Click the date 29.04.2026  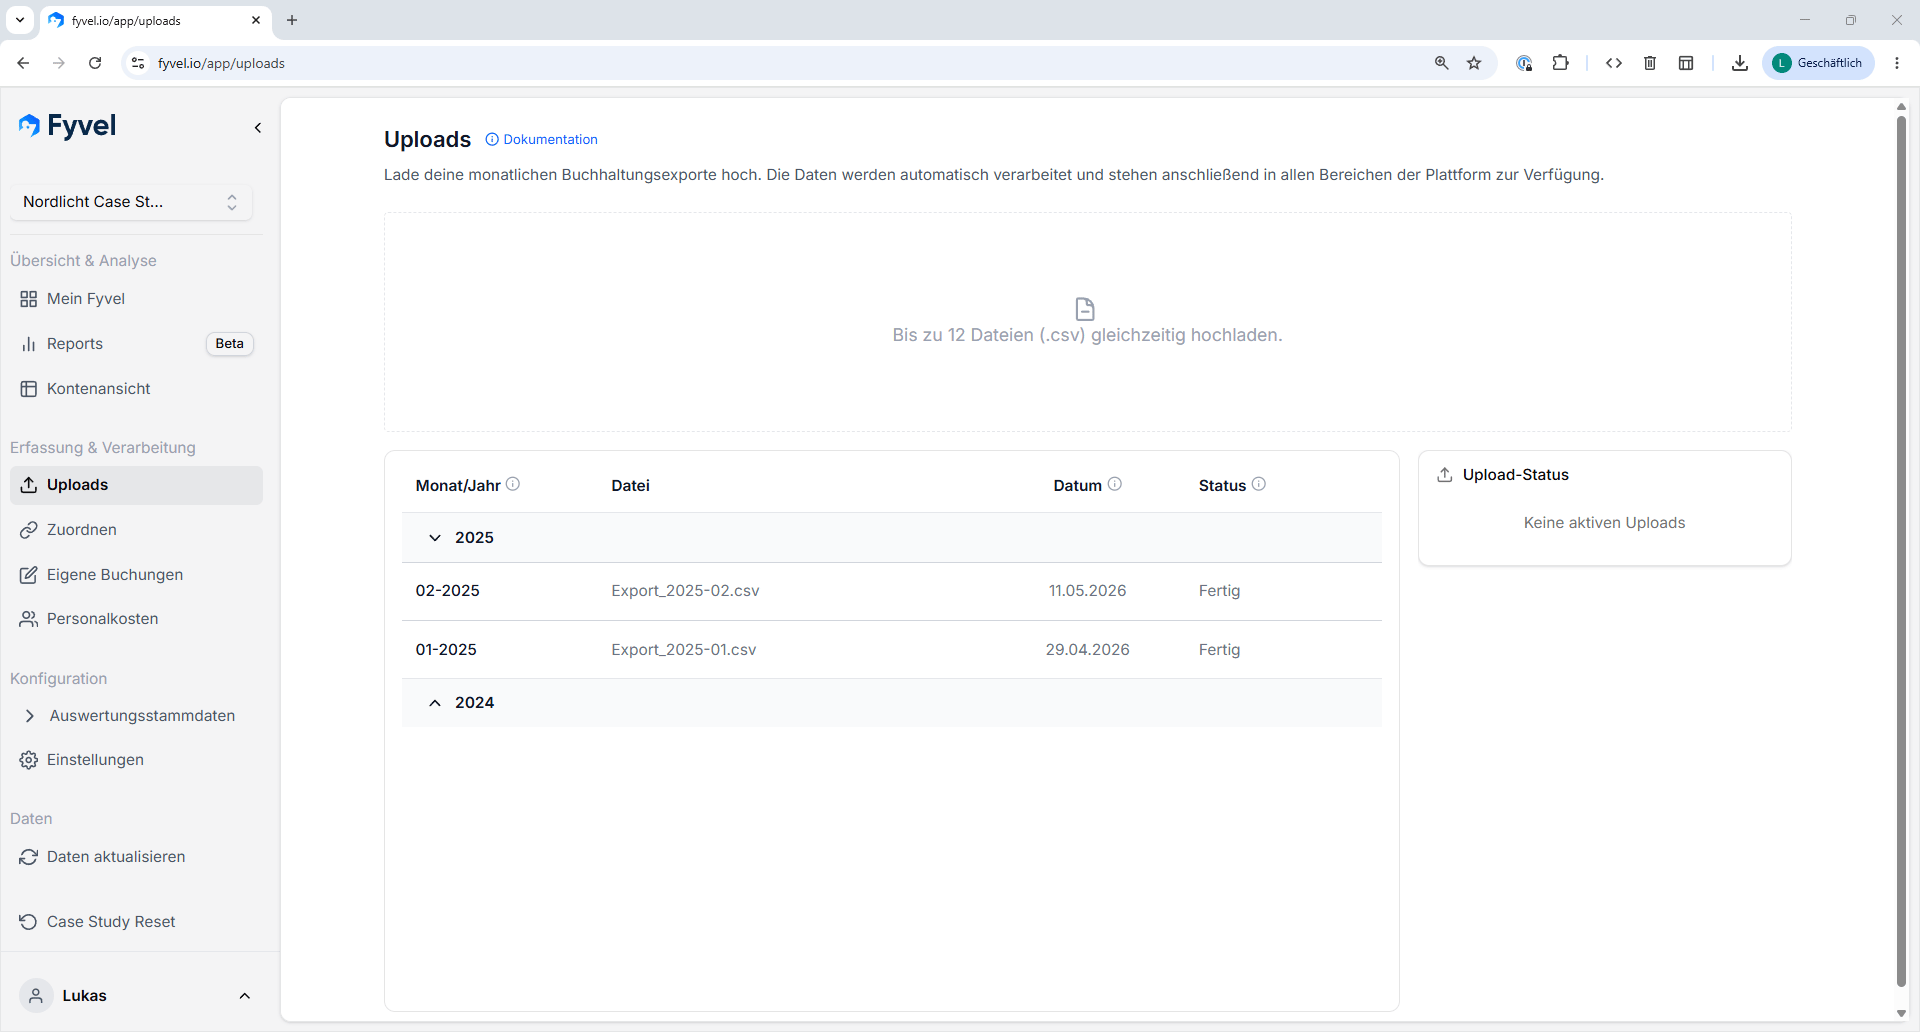pos(1087,650)
